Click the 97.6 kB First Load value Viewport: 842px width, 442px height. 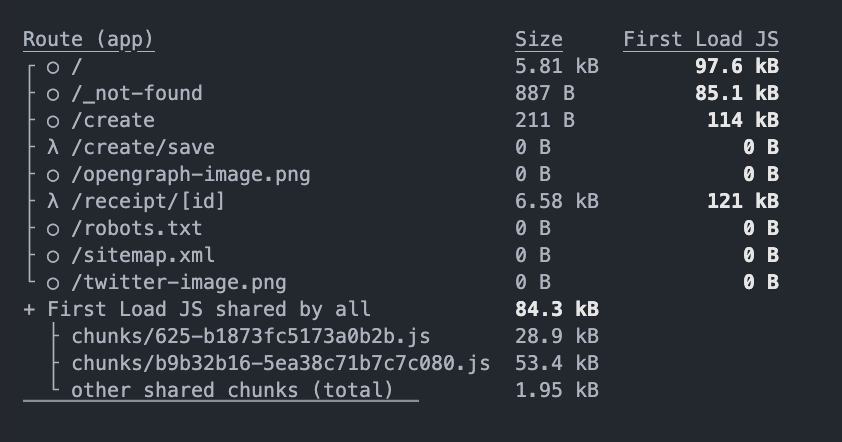(x=737, y=67)
